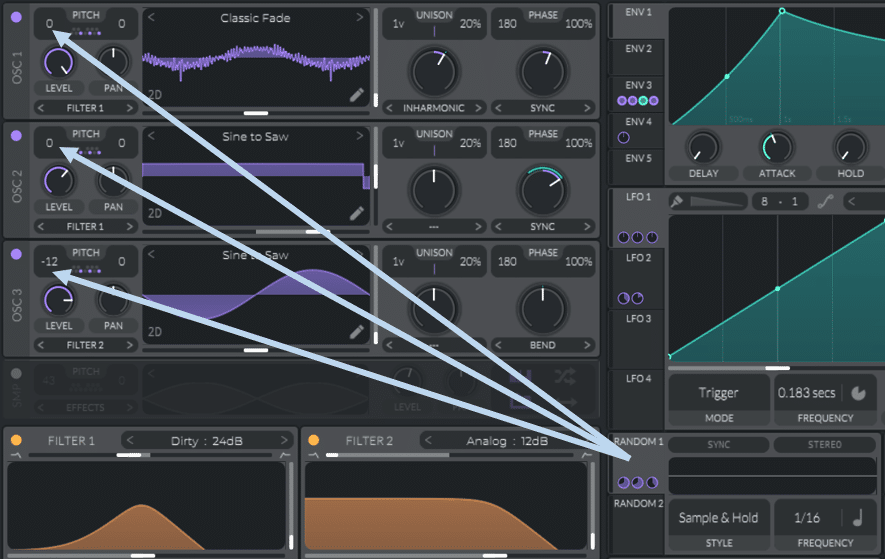Screen dimensions: 885x559
Task: Select next Filter 1 model after Dirty 24dB
Action: click(x=284, y=440)
